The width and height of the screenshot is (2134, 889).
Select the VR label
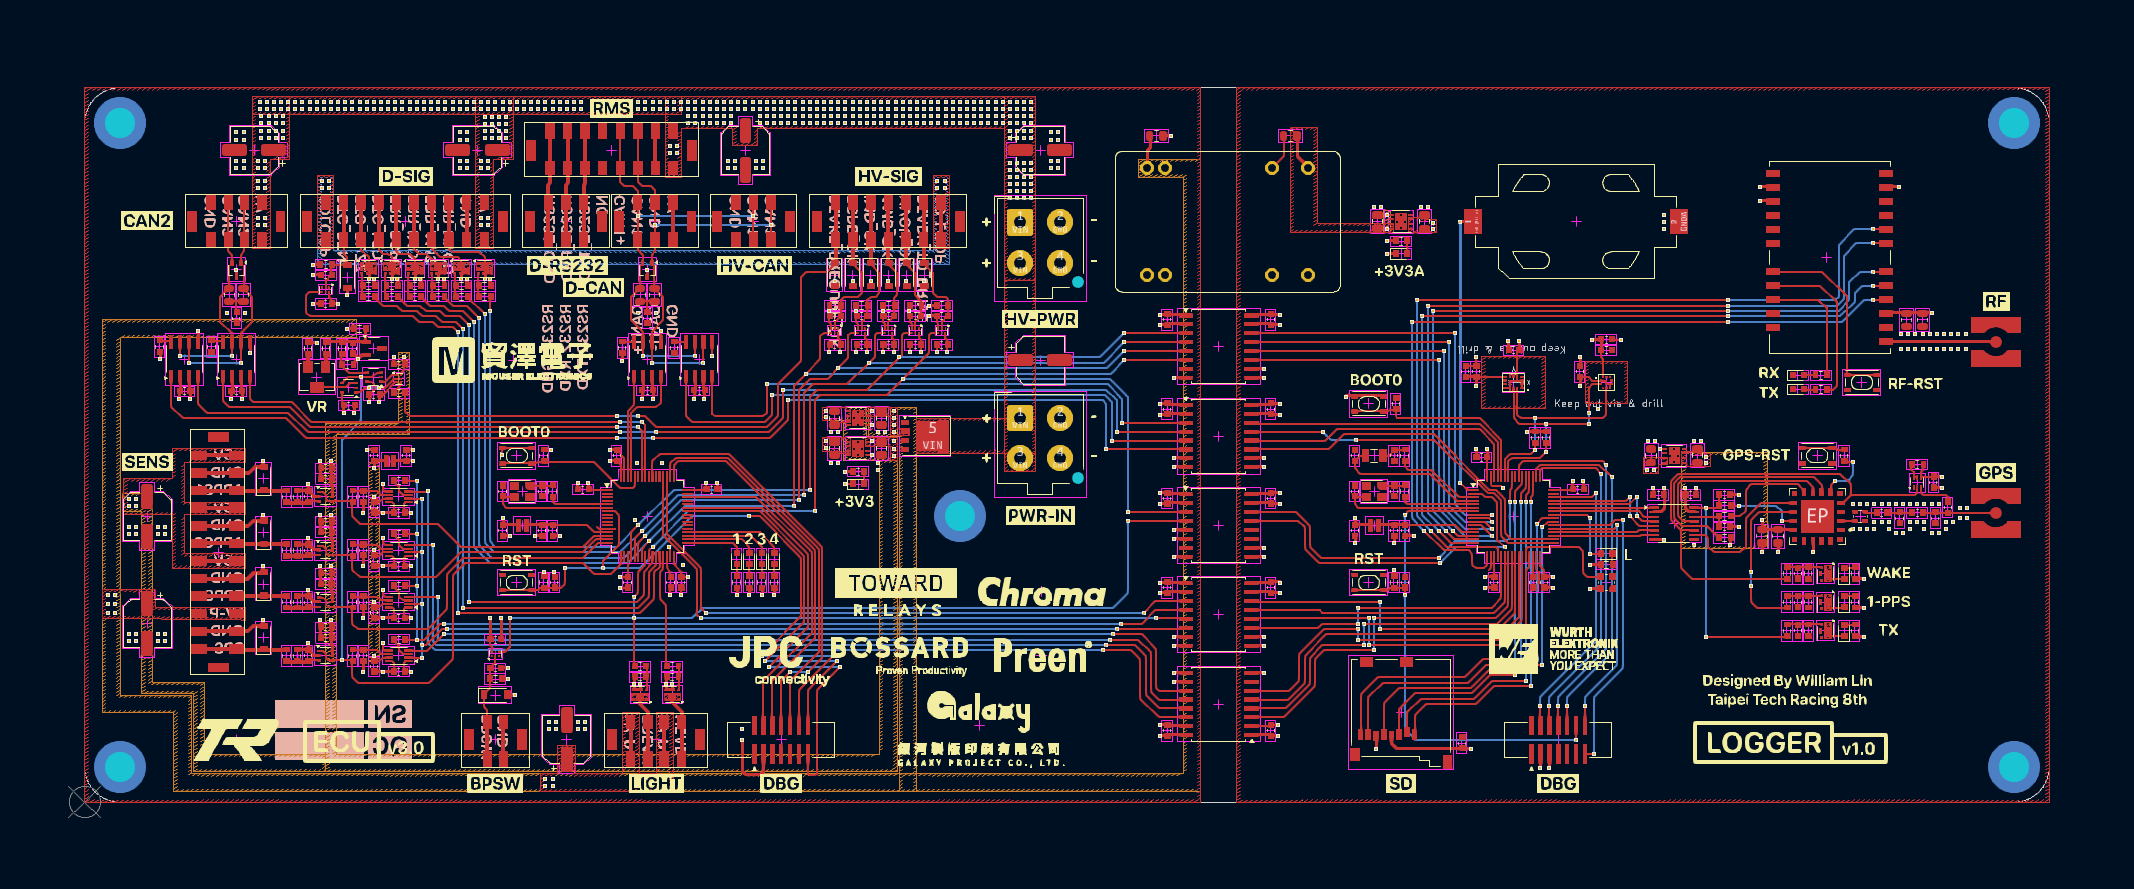[317, 407]
